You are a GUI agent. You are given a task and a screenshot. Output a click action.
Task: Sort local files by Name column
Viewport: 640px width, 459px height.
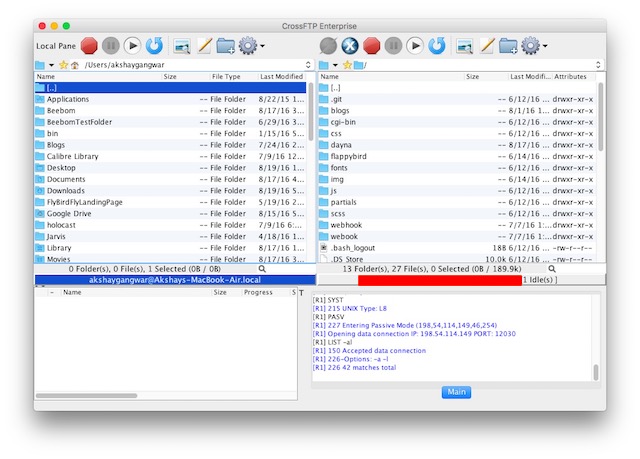[x=98, y=76]
